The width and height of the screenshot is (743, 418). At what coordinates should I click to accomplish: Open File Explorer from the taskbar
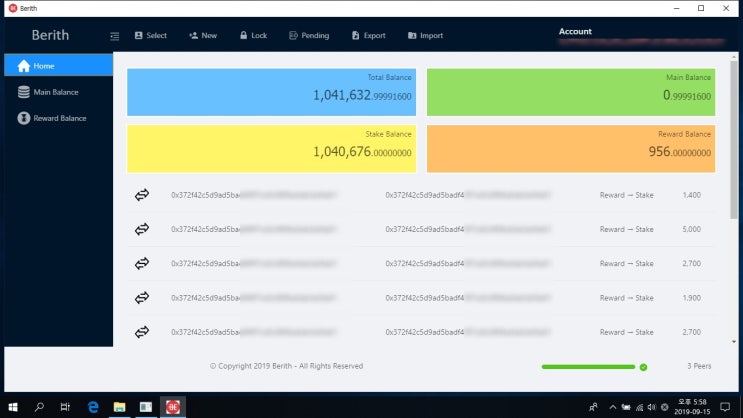click(119, 407)
